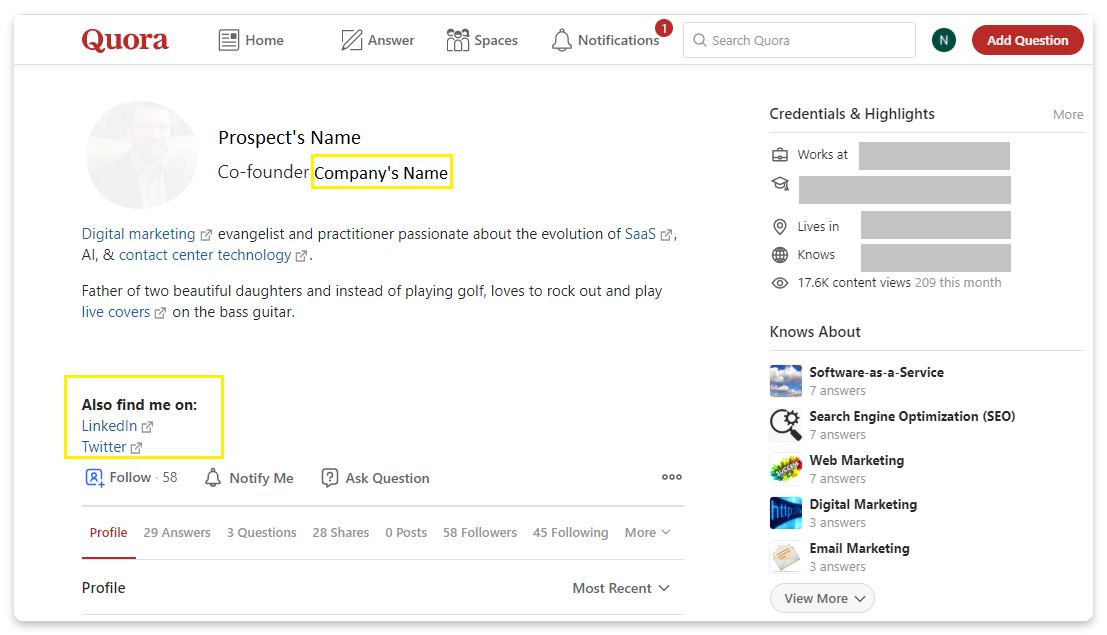The width and height of the screenshot is (1107, 635).
Task: Open Search Engine Optimization topic icon
Action: [x=786, y=425]
